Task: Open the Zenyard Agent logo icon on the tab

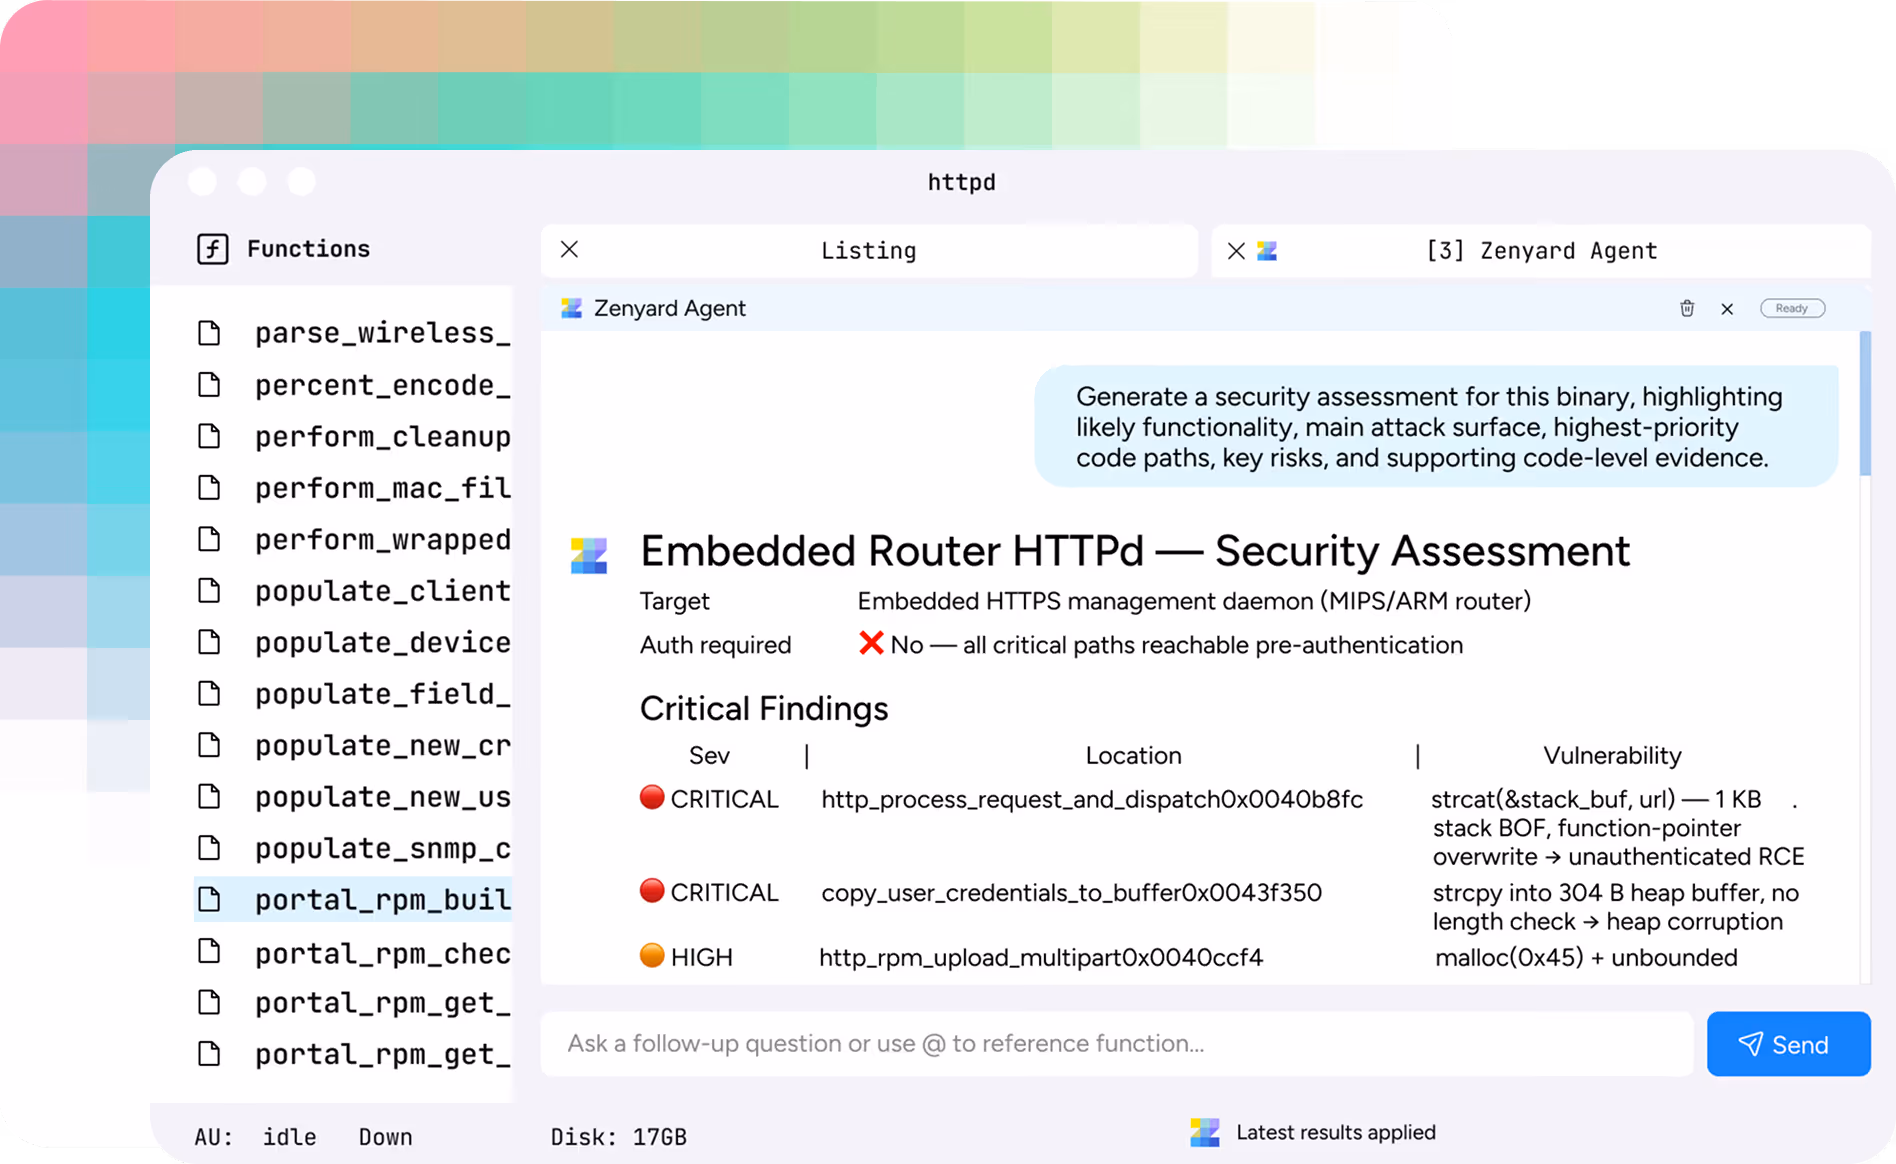Action: click(x=1266, y=250)
